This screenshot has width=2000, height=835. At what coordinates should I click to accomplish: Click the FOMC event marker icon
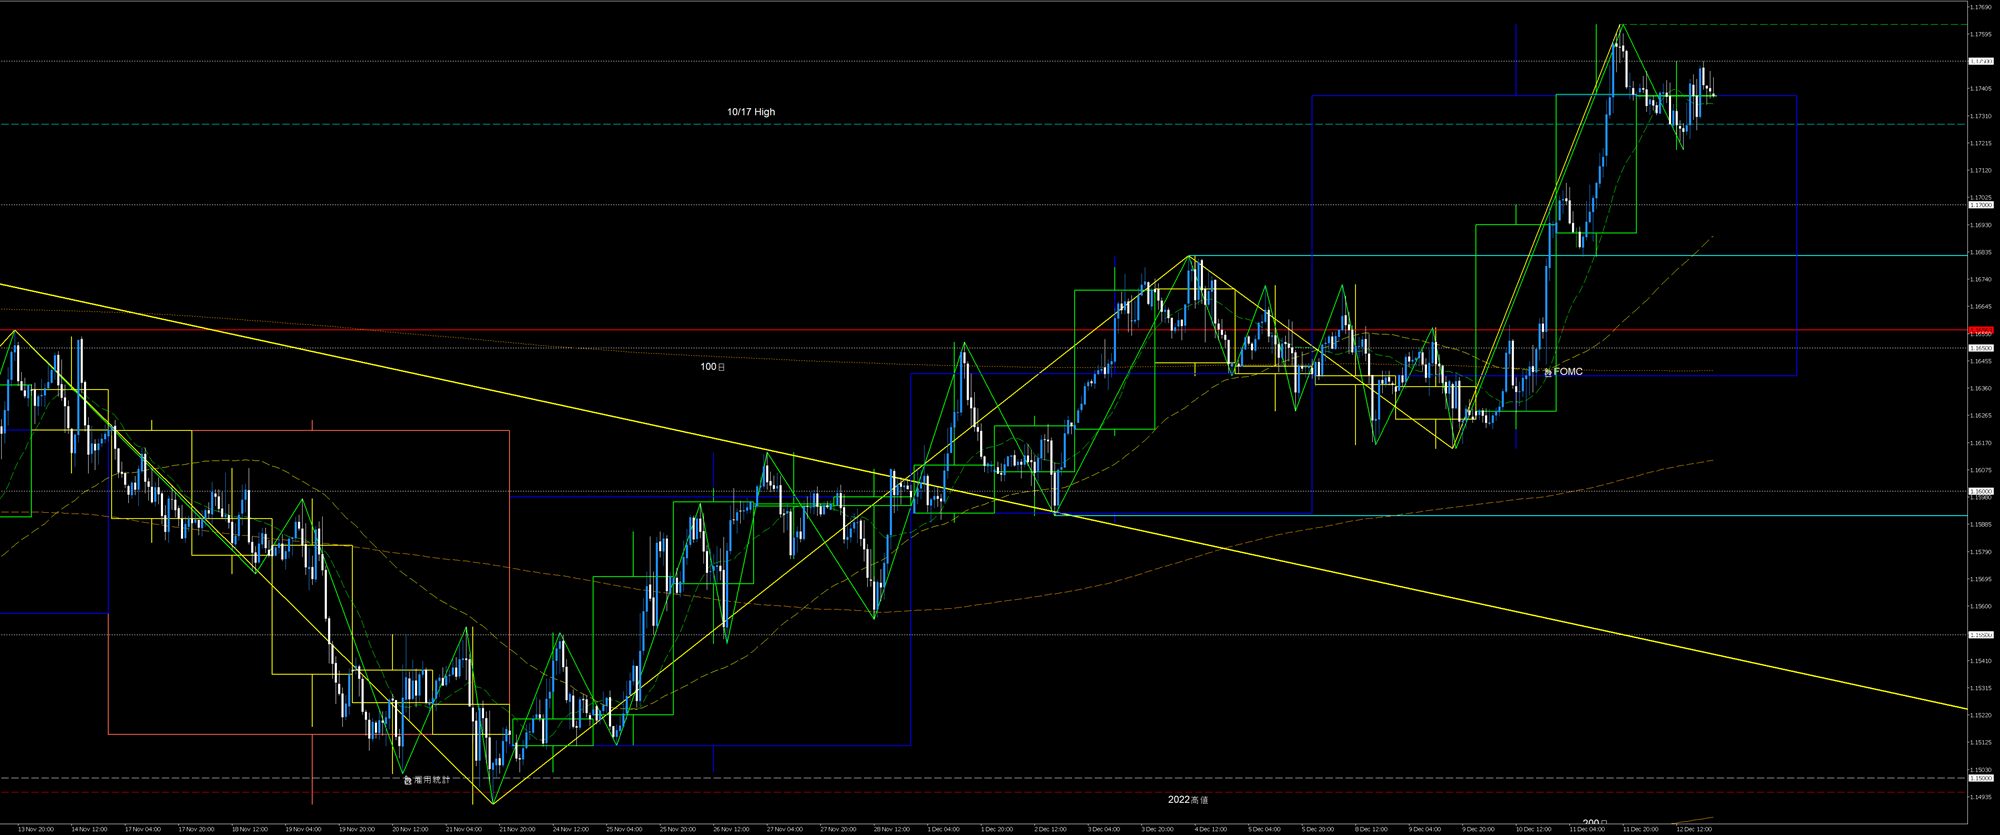pyautogui.click(x=1548, y=372)
